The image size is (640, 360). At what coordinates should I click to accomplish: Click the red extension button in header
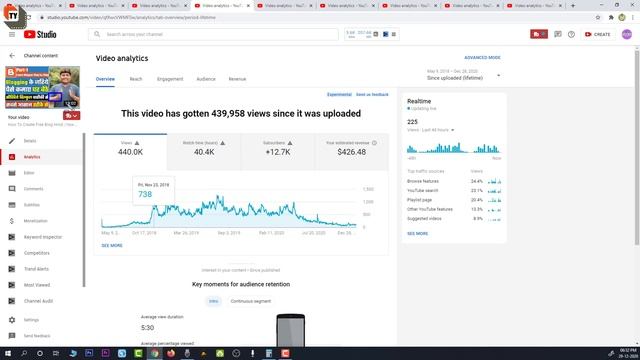(539, 34)
